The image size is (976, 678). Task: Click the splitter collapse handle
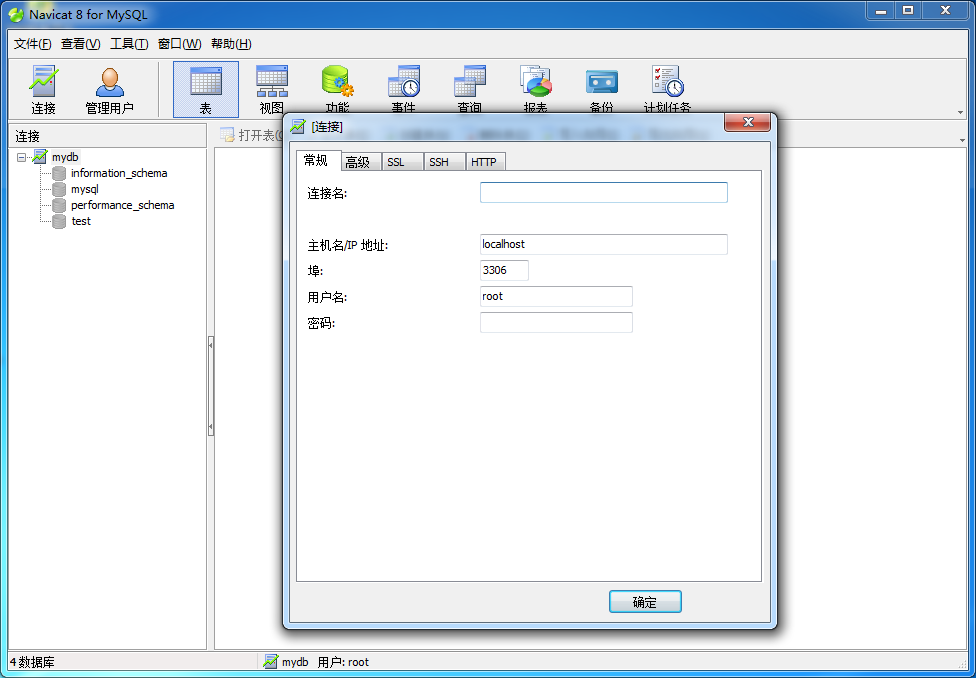pos(210,386)
